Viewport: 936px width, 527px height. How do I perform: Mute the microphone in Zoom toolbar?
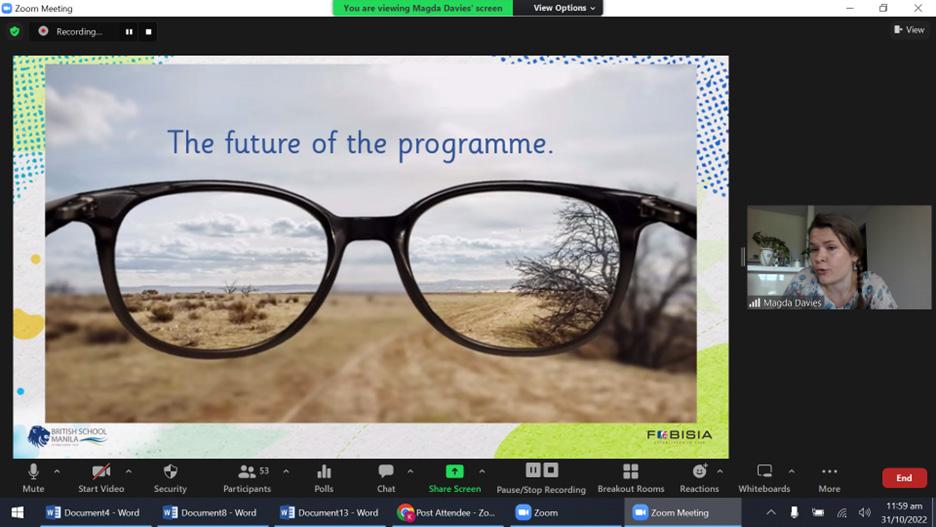click(x=33, y=478)
